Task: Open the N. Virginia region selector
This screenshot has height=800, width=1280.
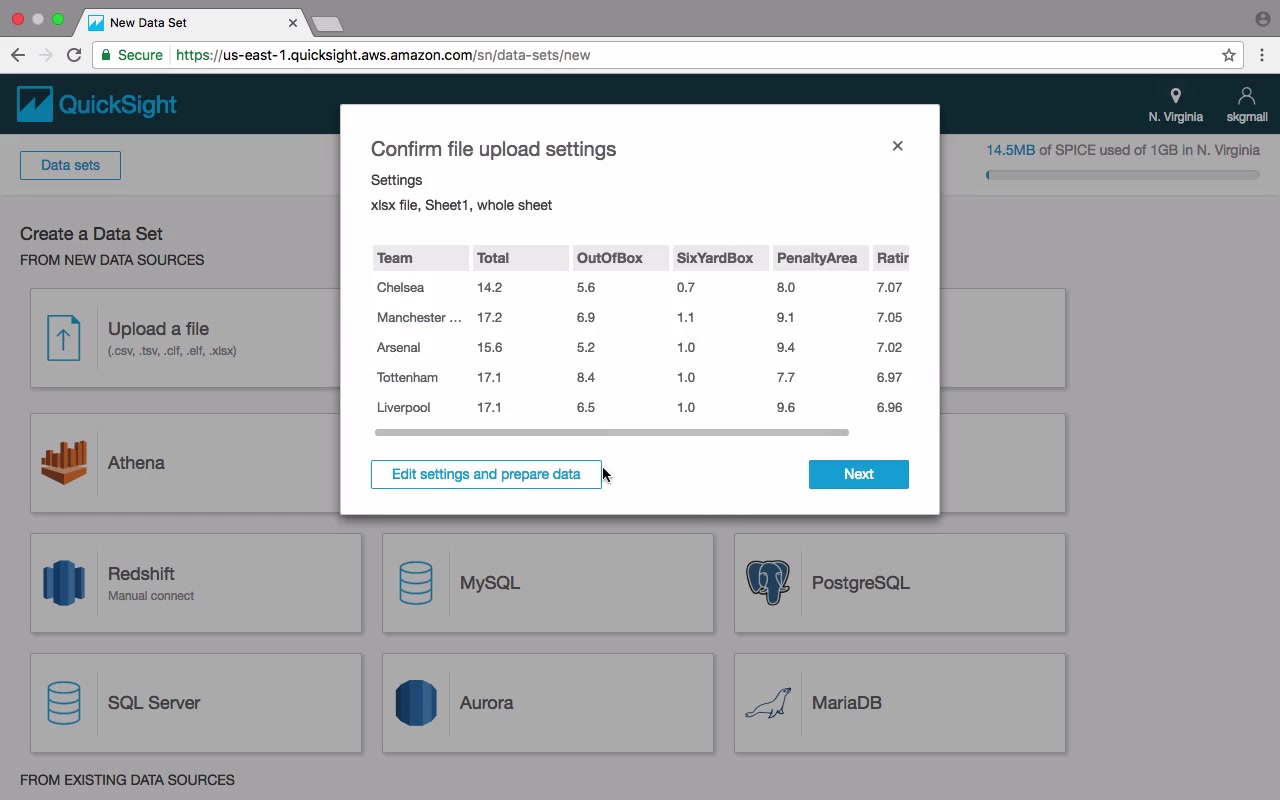Action: (x=1175, y=105)
